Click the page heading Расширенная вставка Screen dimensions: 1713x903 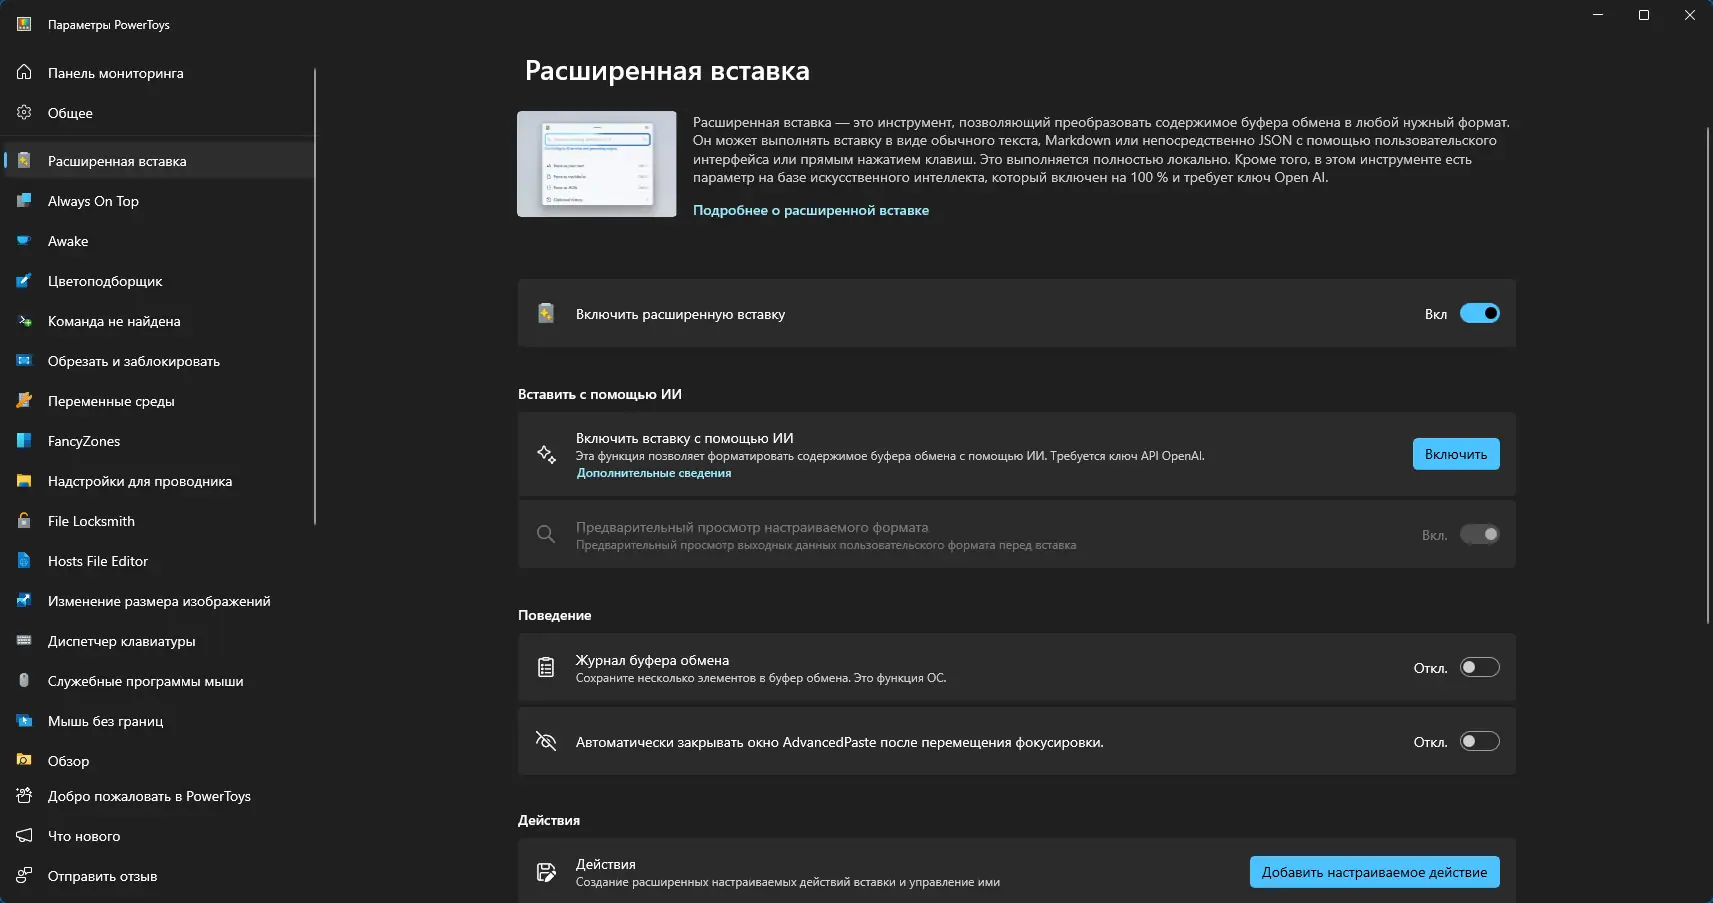point(667,71)
